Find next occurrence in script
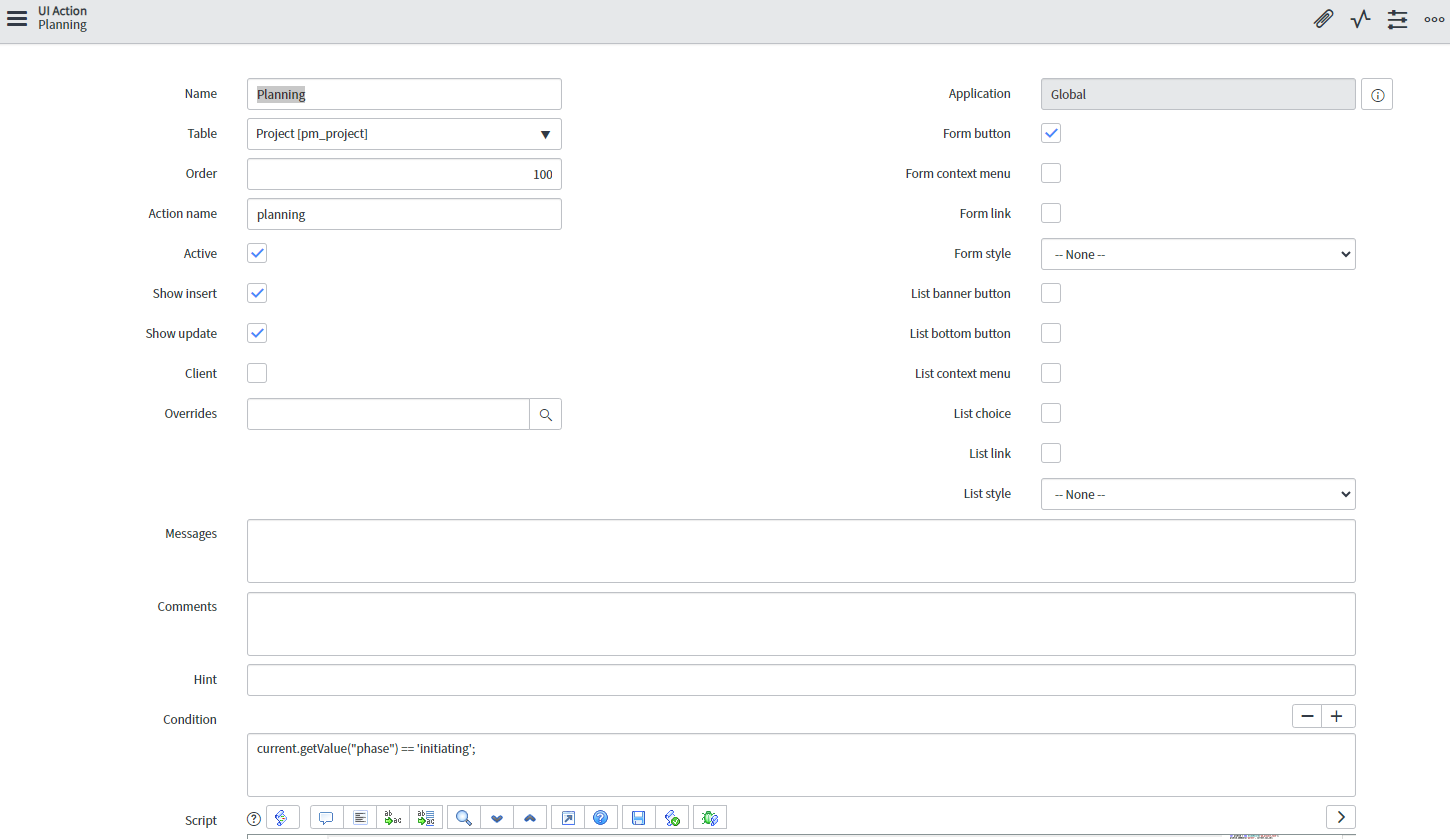The height and width of the screenshot is (839, 1450). 497,817
